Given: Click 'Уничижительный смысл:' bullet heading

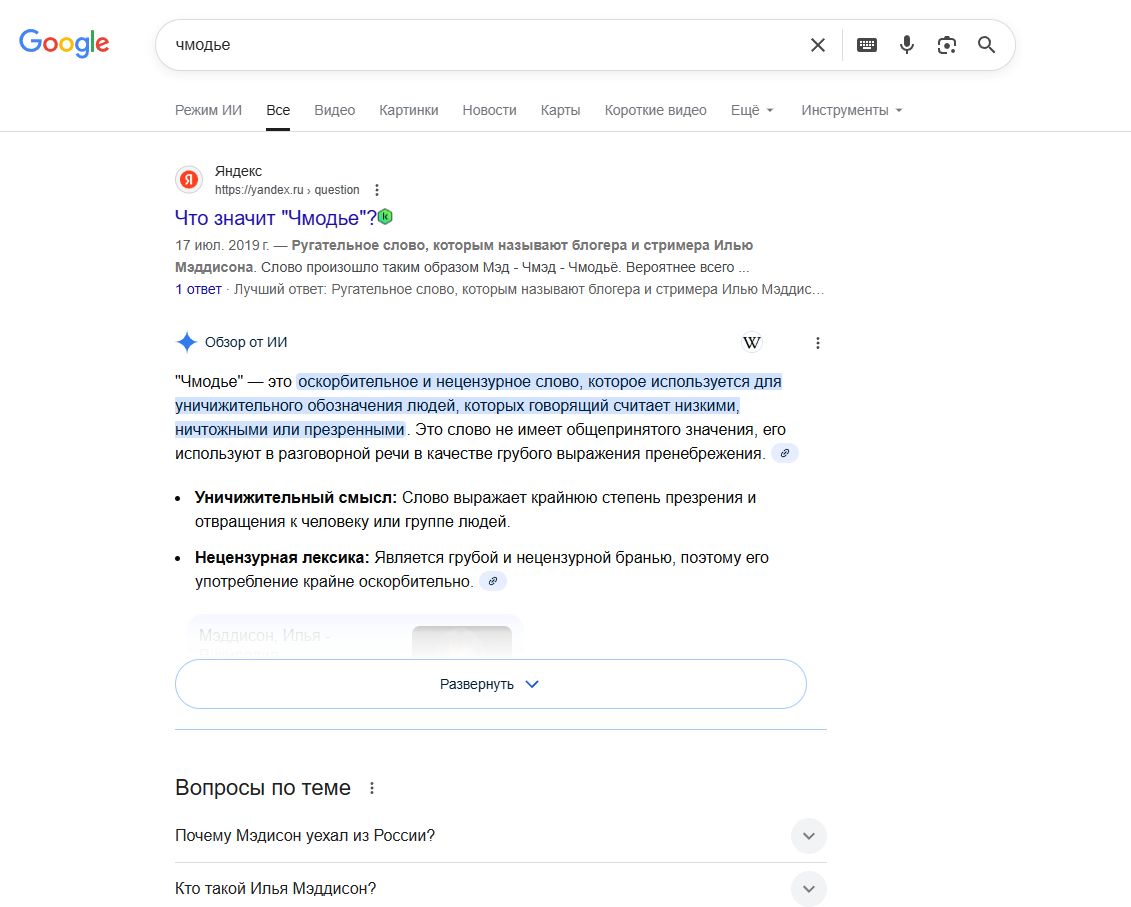Looking at the screenshot, I should (296, 498).
